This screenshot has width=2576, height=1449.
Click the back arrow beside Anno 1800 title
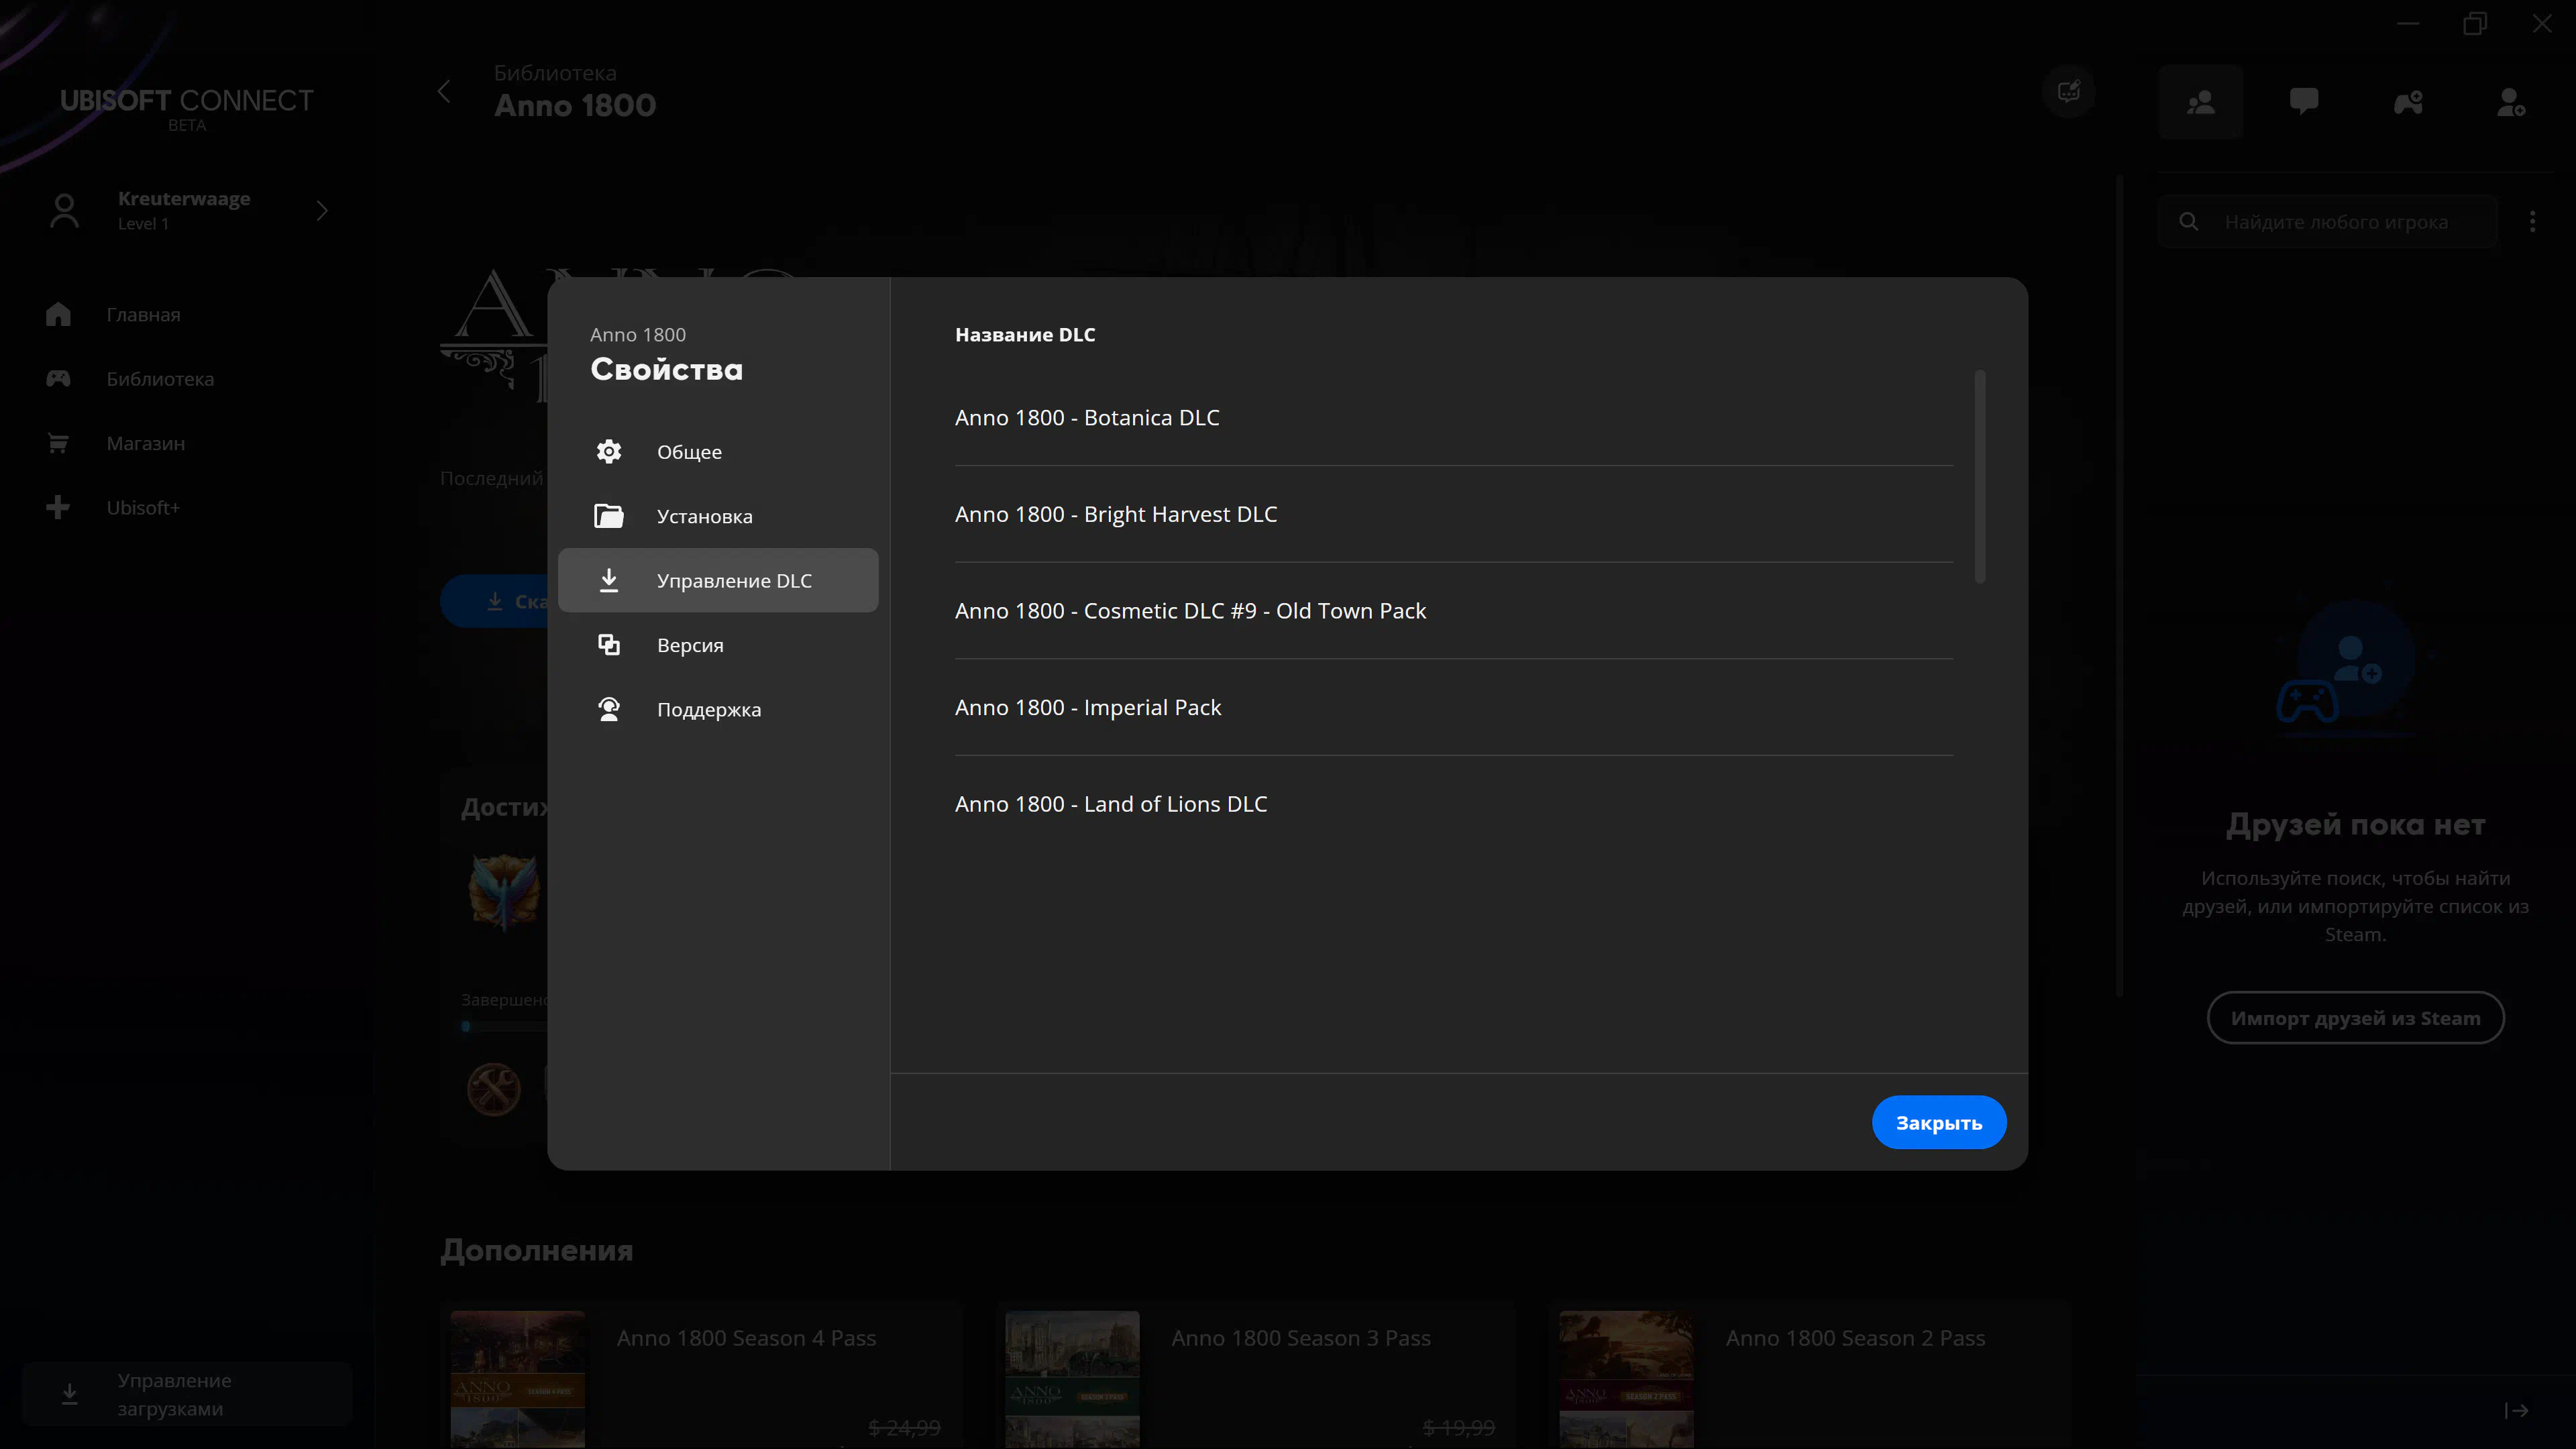[445, 92]
